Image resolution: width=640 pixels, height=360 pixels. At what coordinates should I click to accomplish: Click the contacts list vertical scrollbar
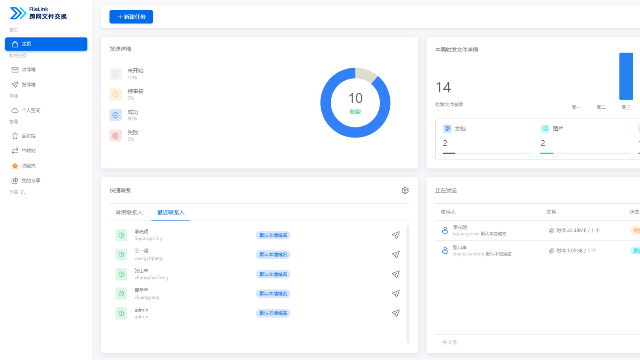pyautogui.click(x=407, y=284)
